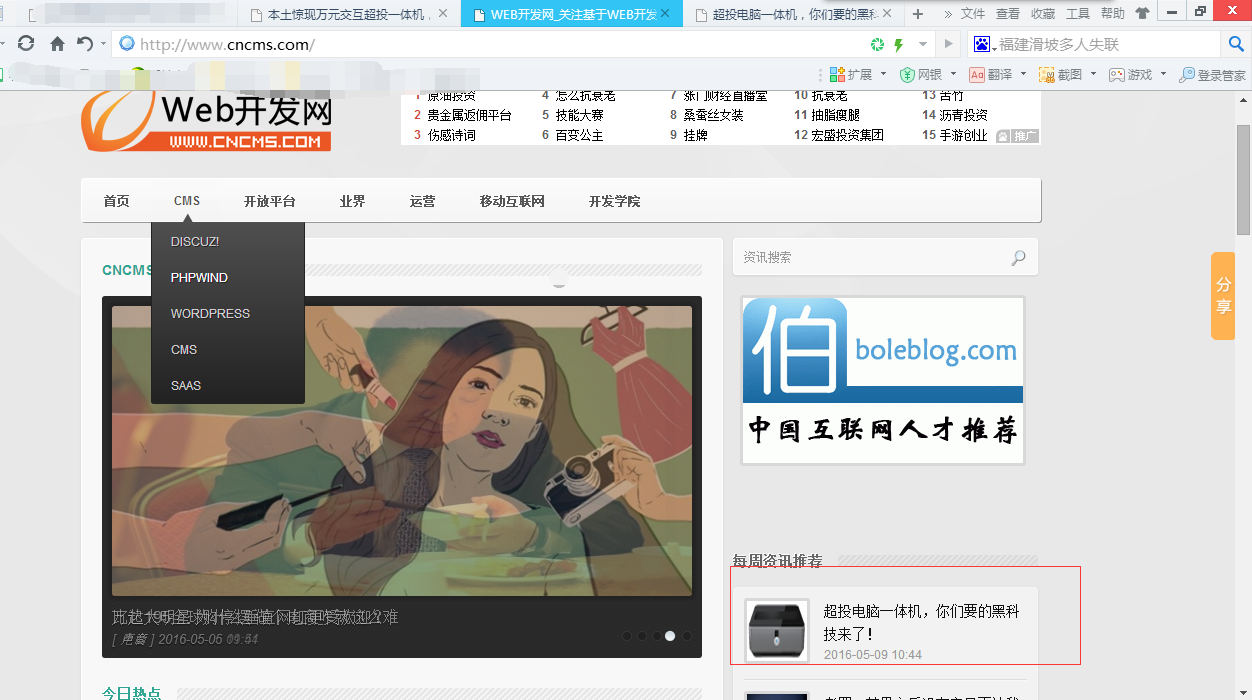
Task: Click the green spinning compatibility icon in address bar
Action: tap(878, 45)
